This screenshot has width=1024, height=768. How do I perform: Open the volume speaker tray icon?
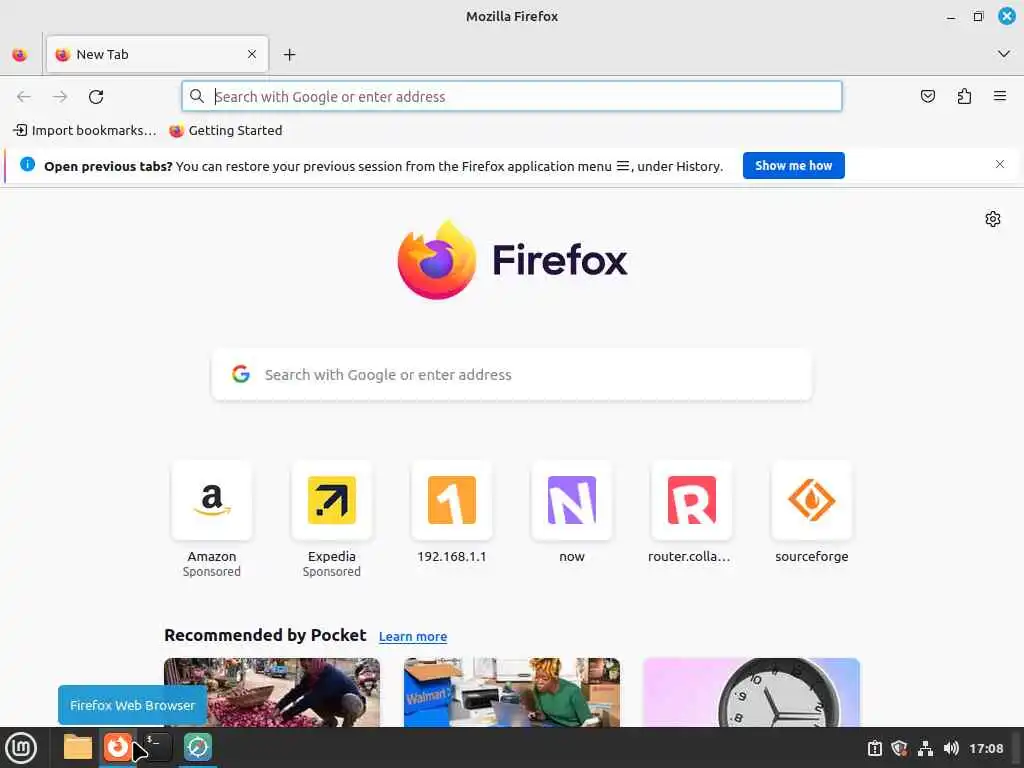pos(951,748)
